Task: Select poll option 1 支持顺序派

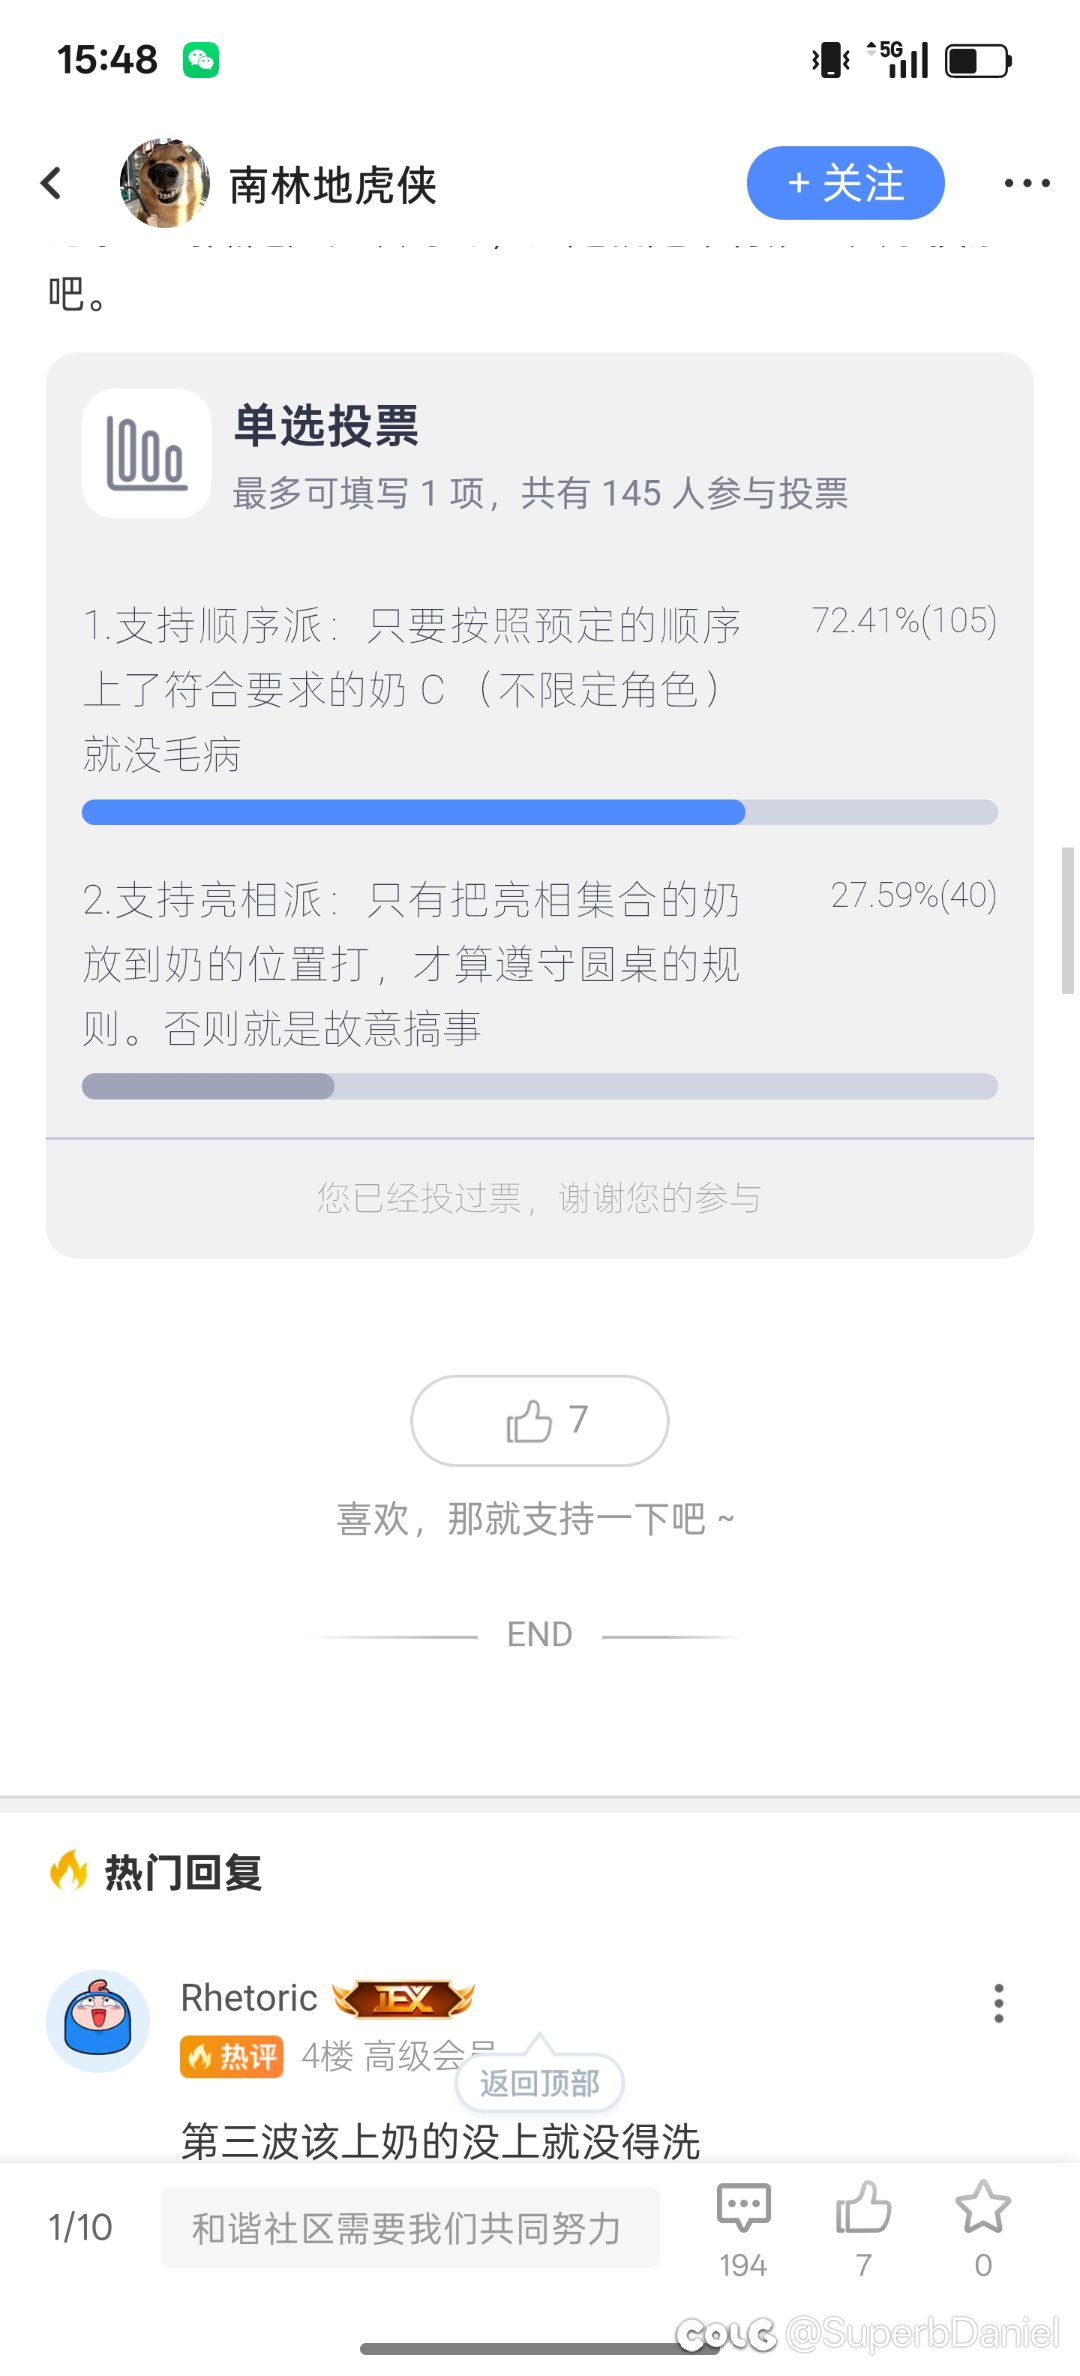Action: [413, 690]
